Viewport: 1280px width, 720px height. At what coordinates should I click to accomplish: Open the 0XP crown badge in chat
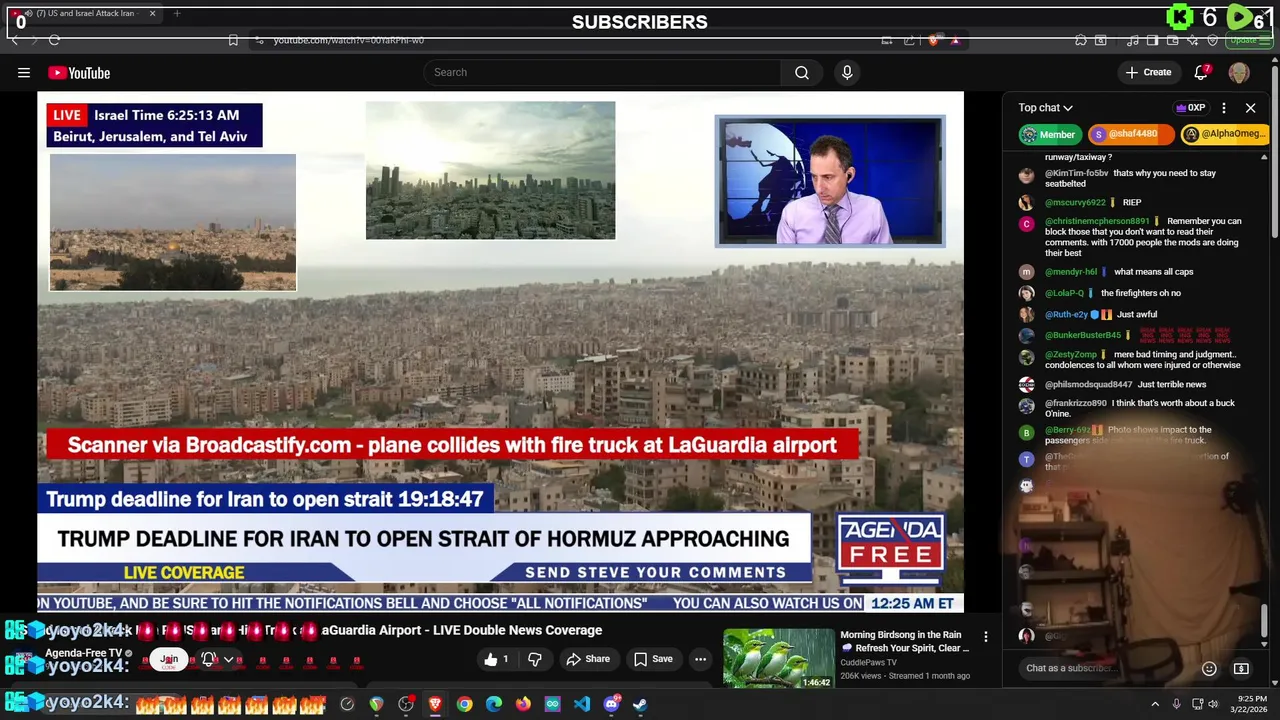pos(1190,108)
